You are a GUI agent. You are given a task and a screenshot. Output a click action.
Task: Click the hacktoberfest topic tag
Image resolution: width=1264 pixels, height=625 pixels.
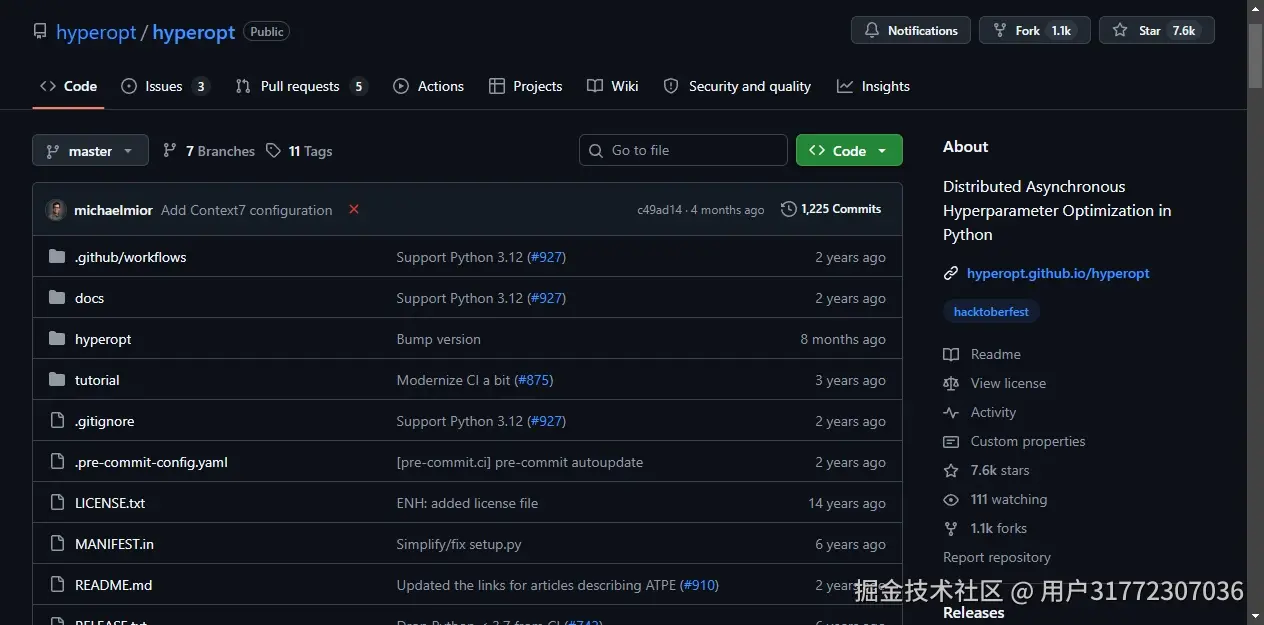pyautogui.click(x=991, y=312)
